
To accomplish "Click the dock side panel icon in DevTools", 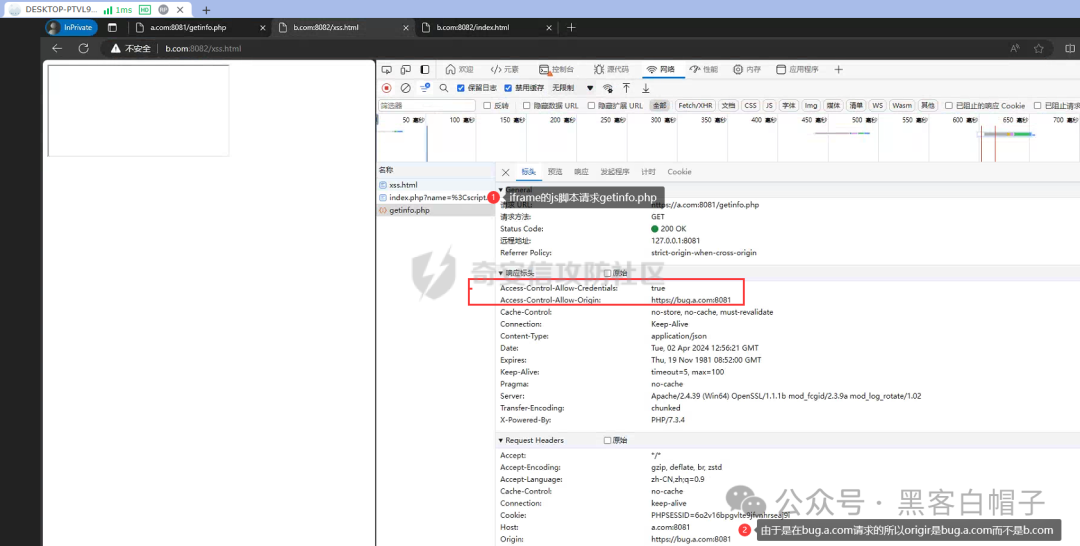I will pyautogui.click(x=425, y=70).
